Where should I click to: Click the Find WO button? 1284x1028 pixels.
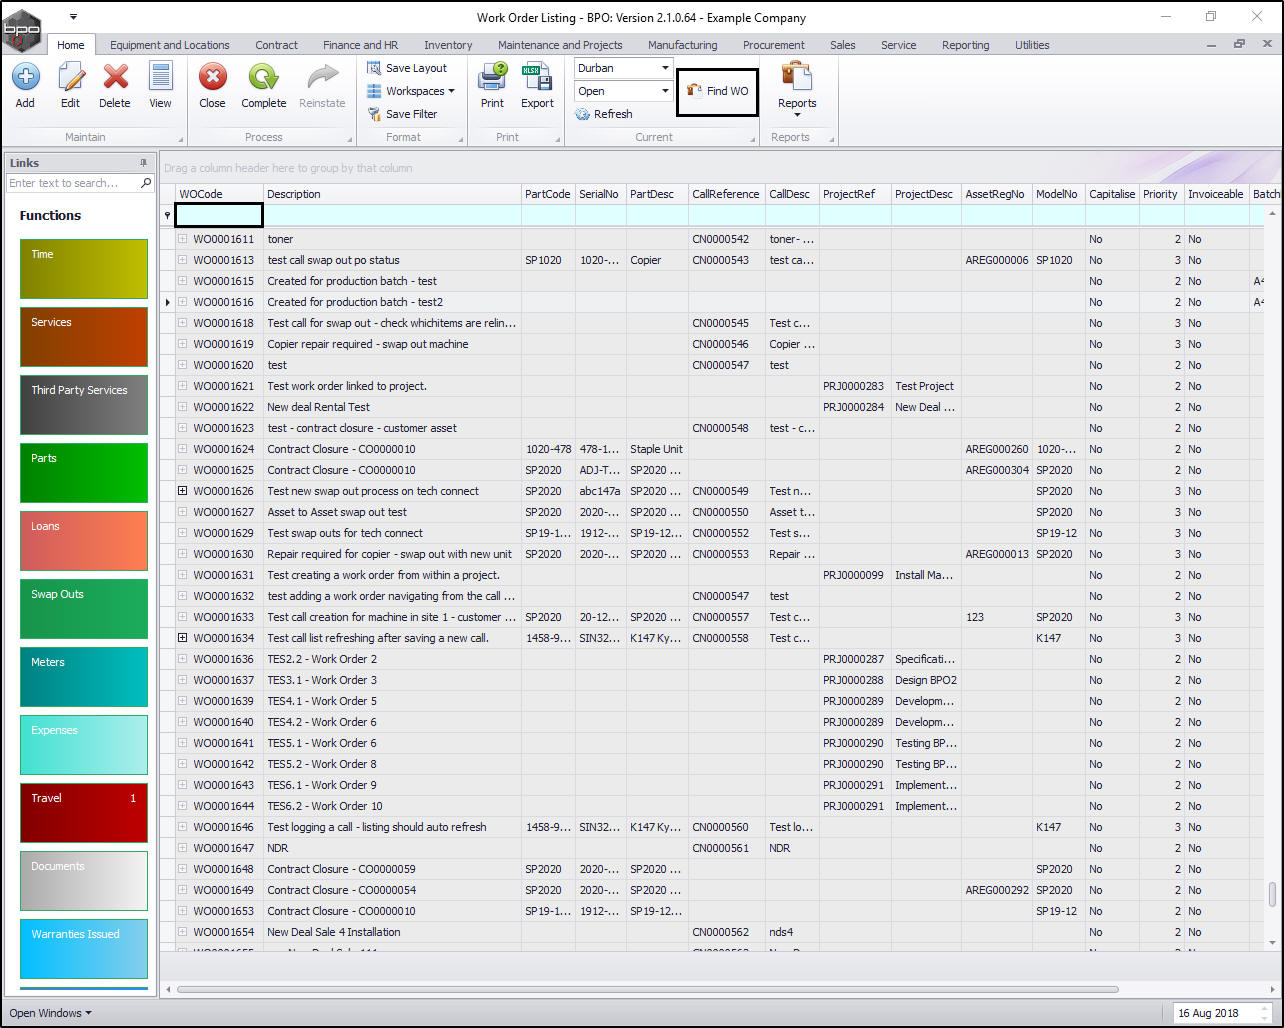point(717,91)
